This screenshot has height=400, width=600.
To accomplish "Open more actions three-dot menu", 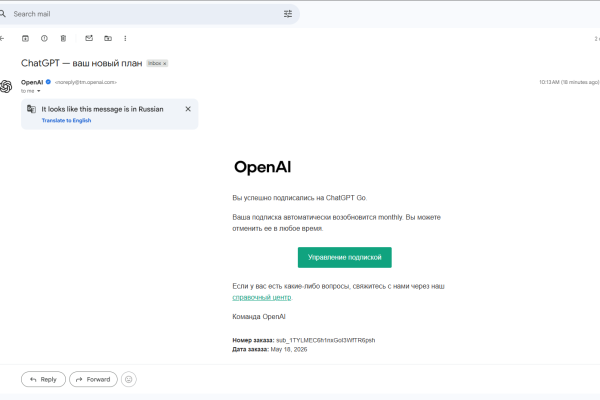I will point(125,38).
